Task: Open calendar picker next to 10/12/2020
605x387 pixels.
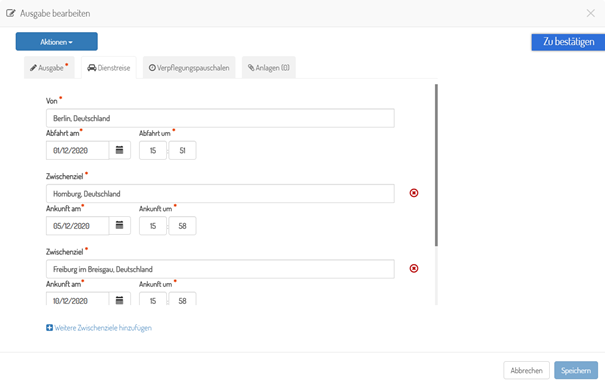Action: [x=120, y=300]
